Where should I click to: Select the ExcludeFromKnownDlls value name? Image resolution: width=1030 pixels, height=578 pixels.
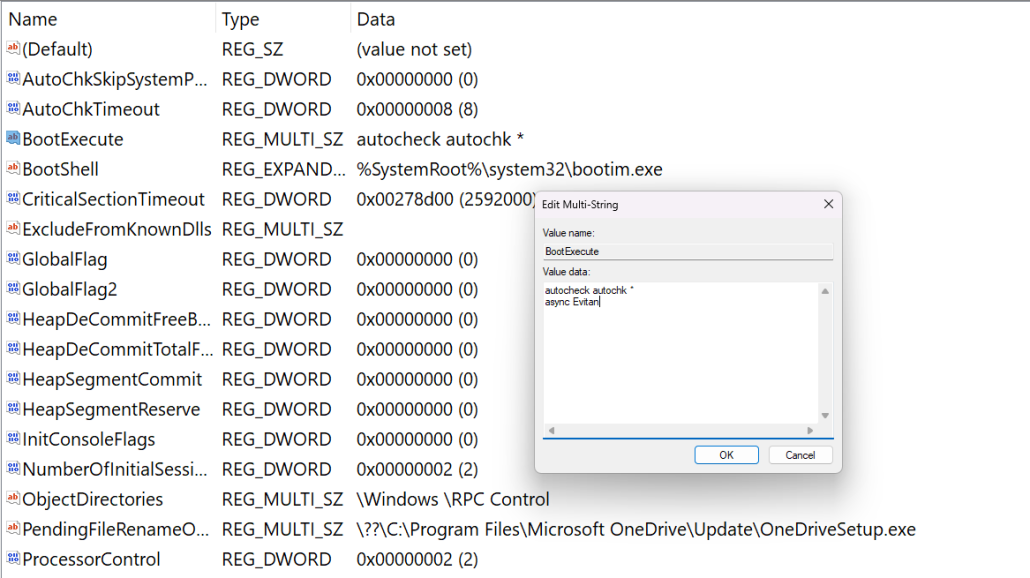(x=117, y=229)
